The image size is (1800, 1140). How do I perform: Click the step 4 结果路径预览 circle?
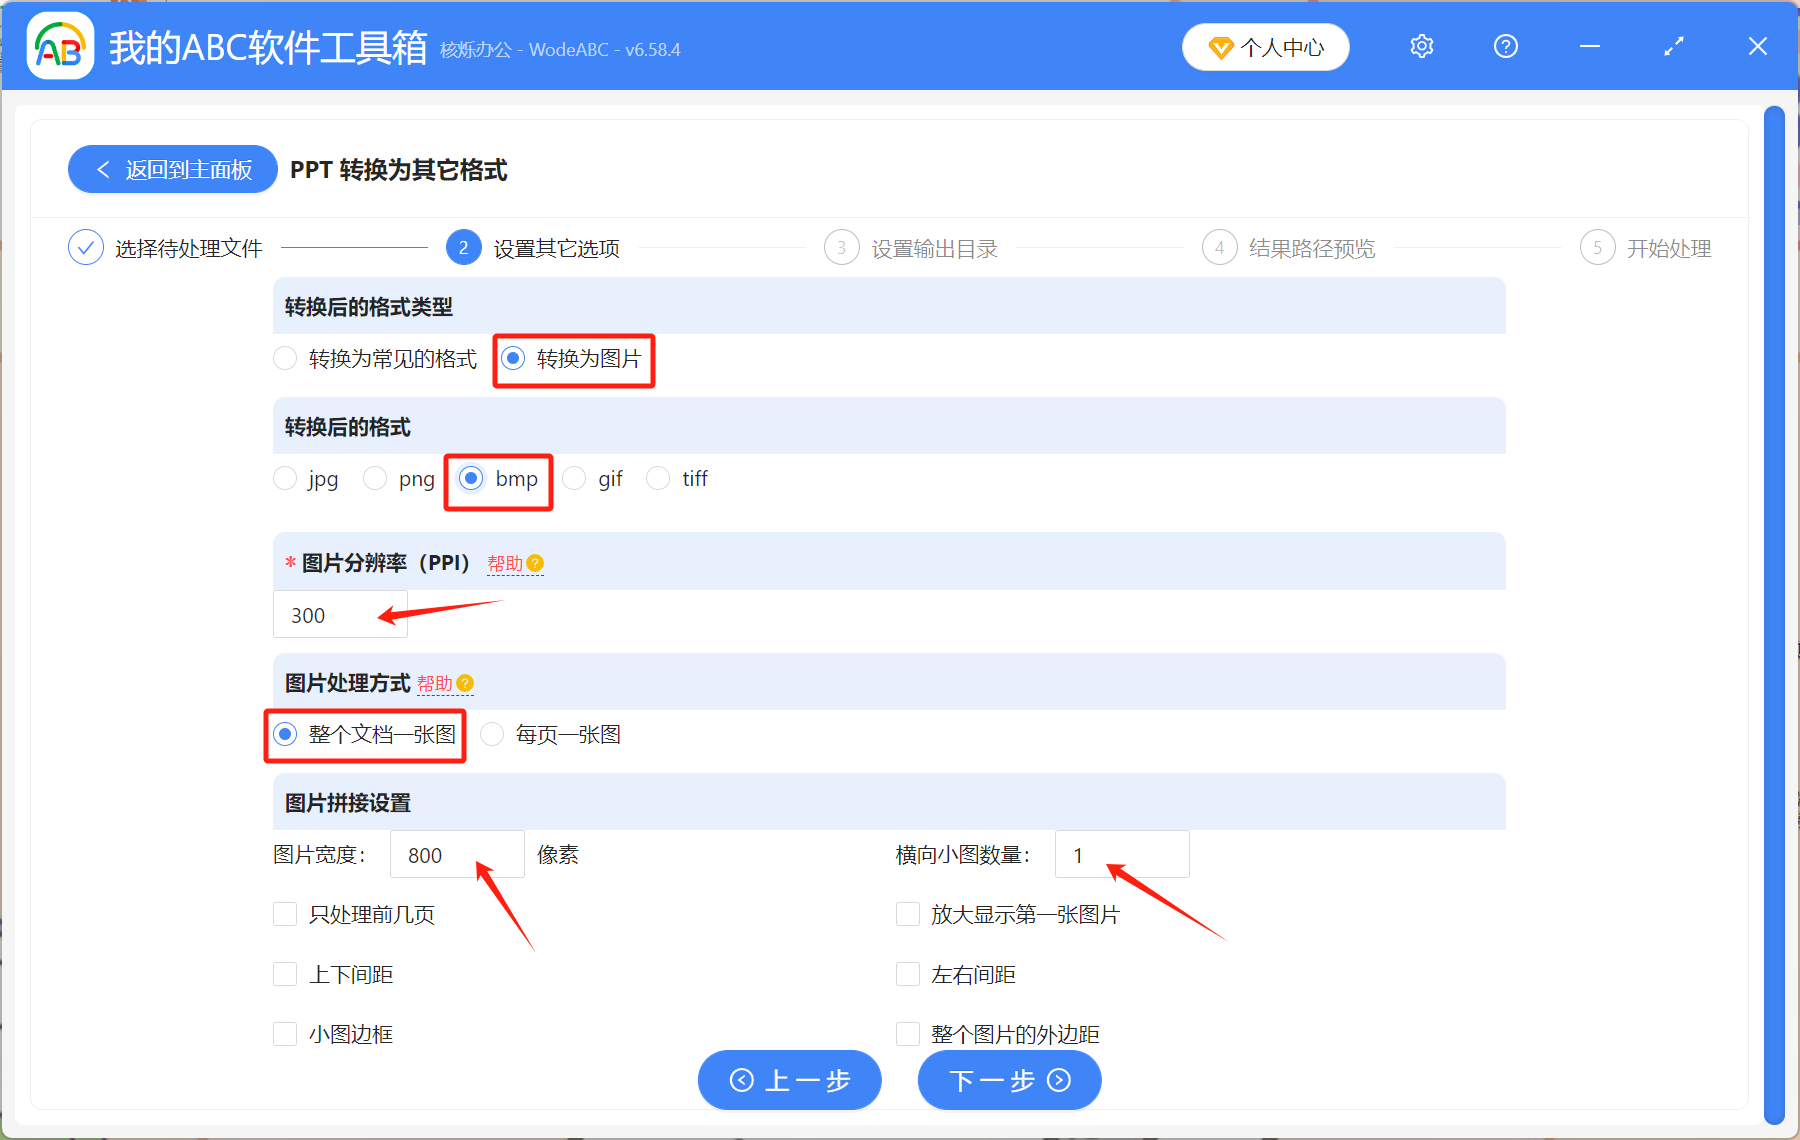point(1219,247)
